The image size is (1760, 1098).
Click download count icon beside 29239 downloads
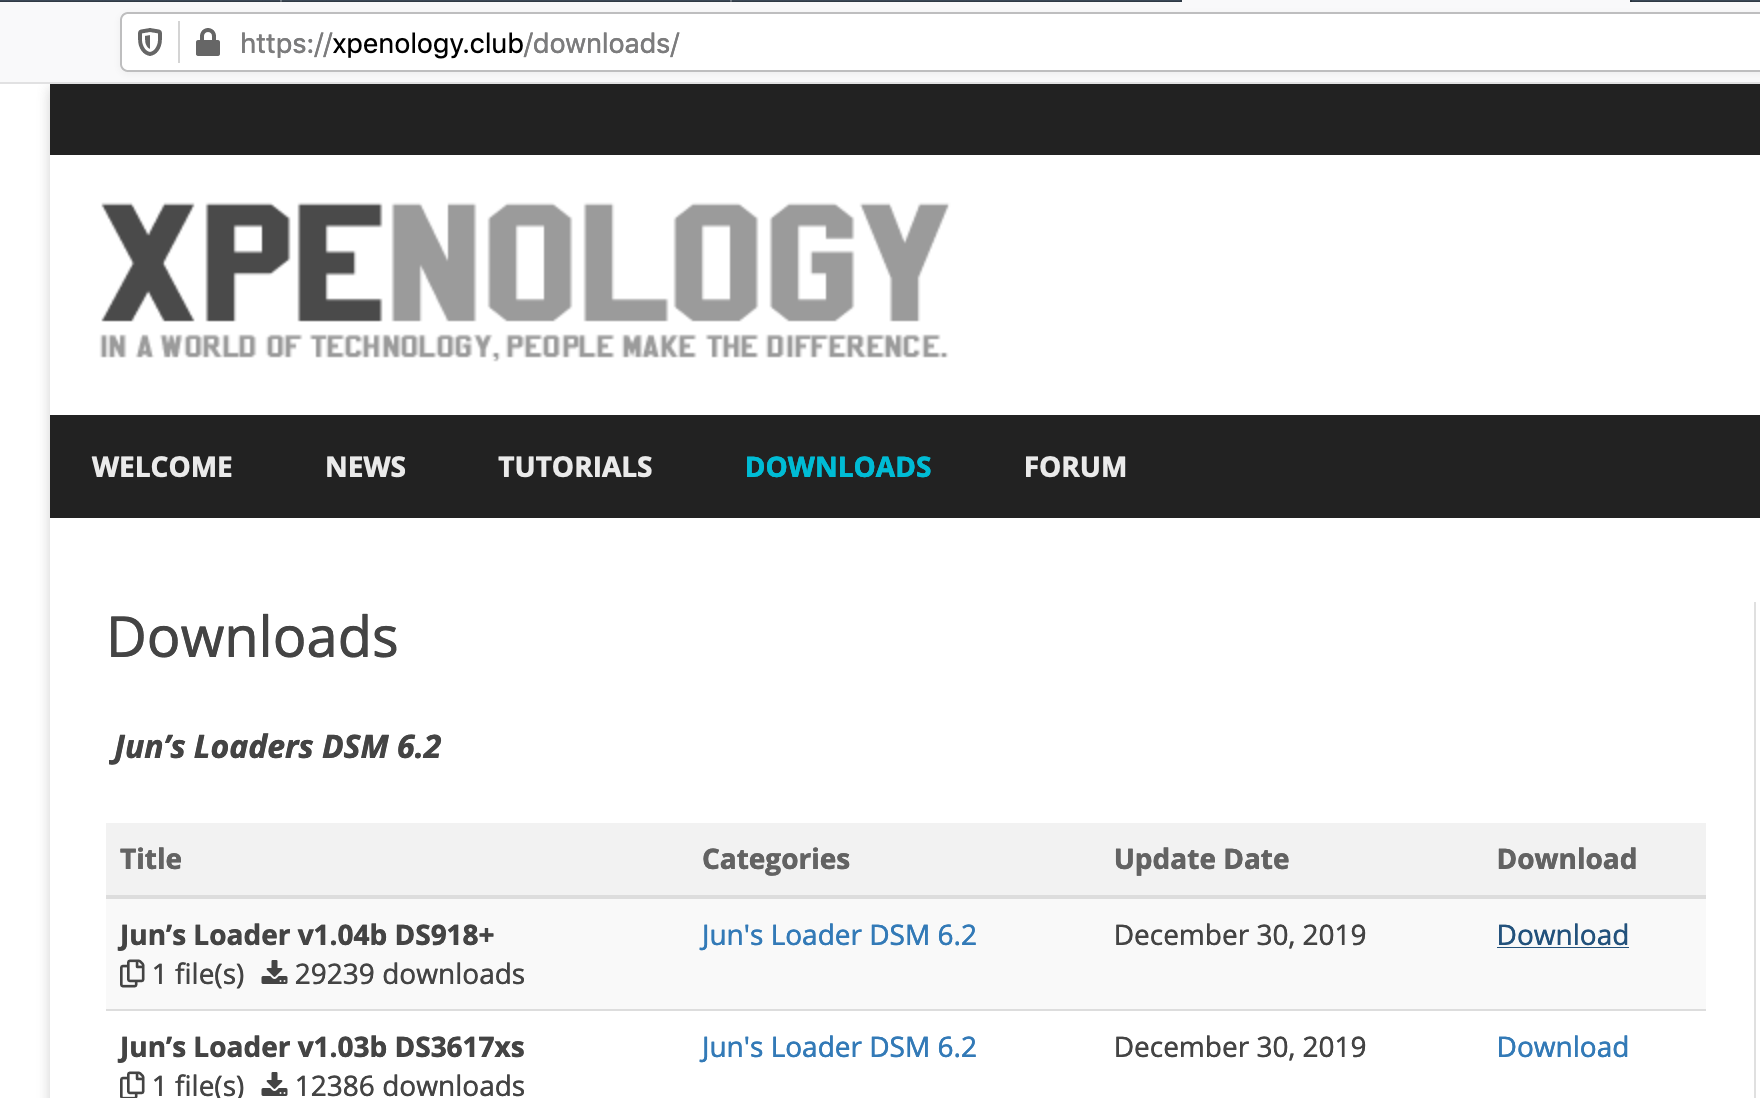tap(274, 973)
